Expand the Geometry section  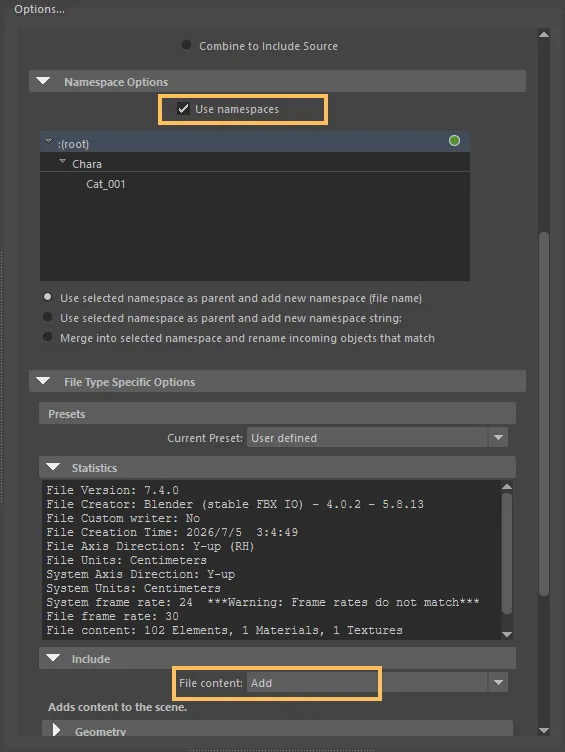(x=56, y=730)
